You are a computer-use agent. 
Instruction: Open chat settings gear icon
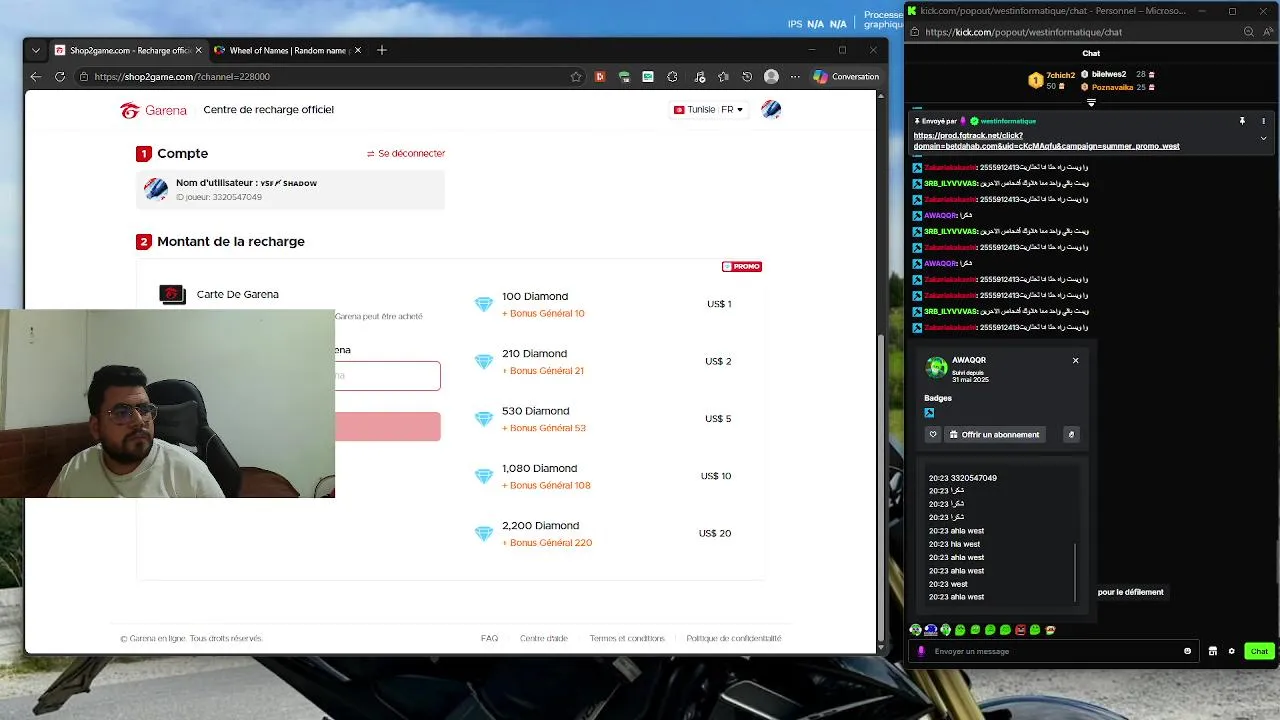coord(1232,651)
